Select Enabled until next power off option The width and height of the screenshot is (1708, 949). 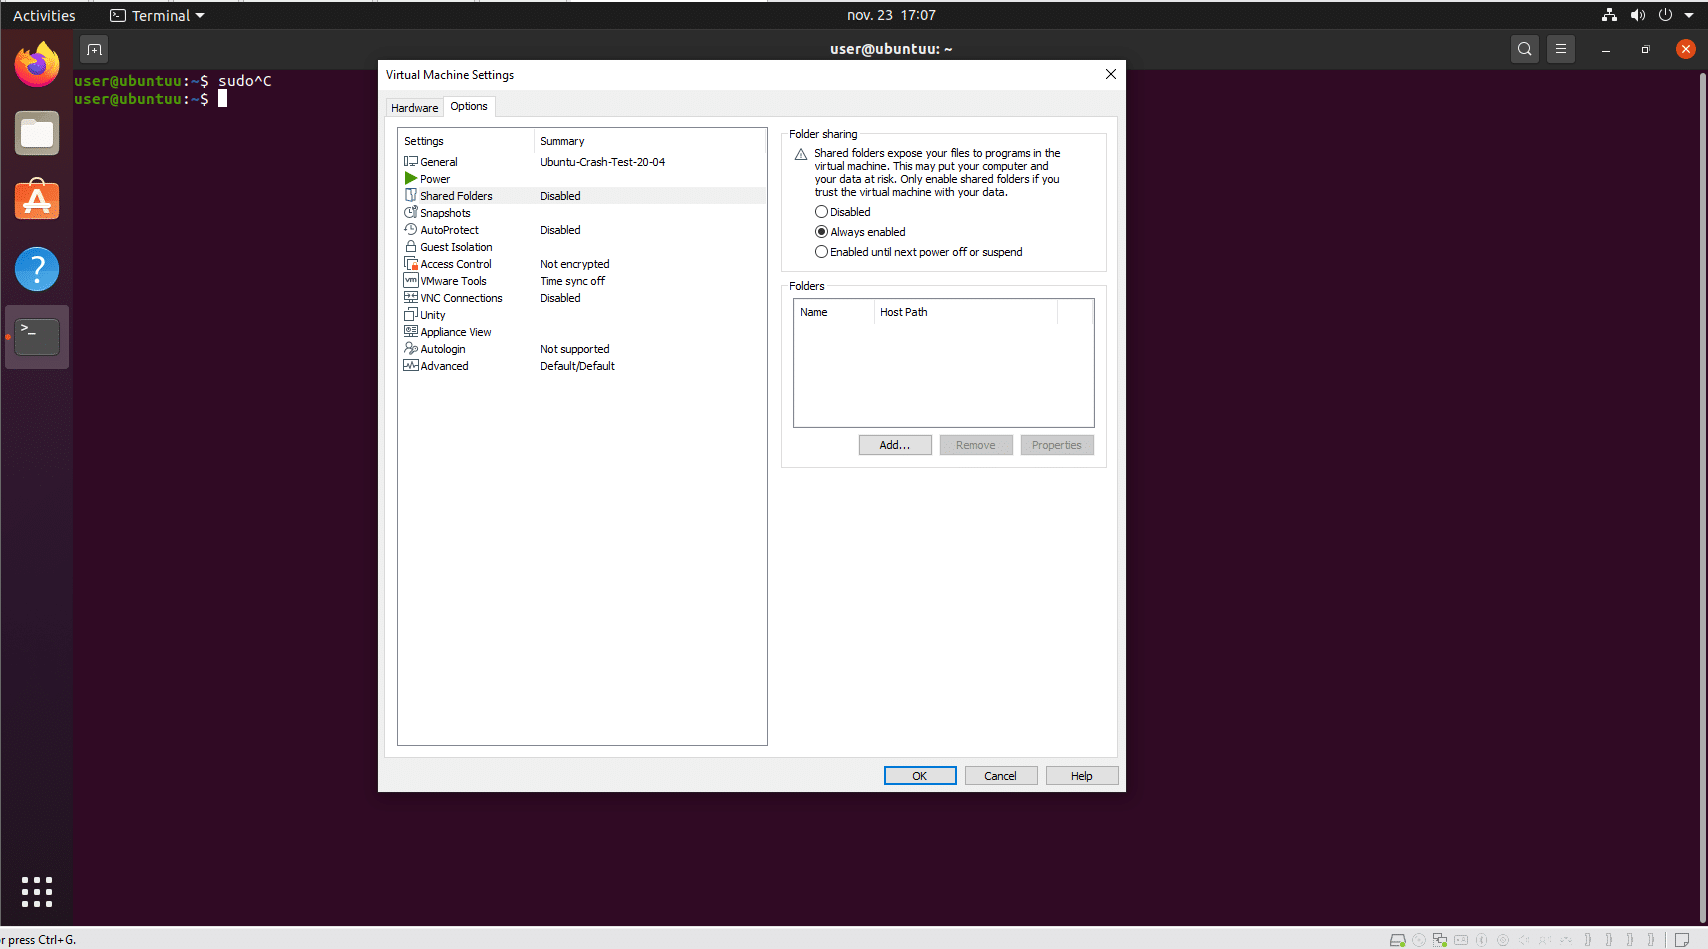point(821,252)
